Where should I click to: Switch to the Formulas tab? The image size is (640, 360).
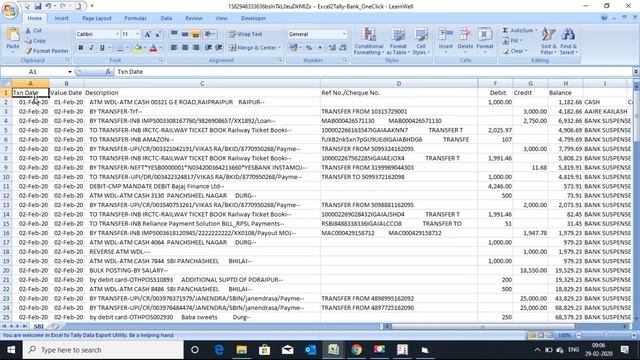click(135, 18)
